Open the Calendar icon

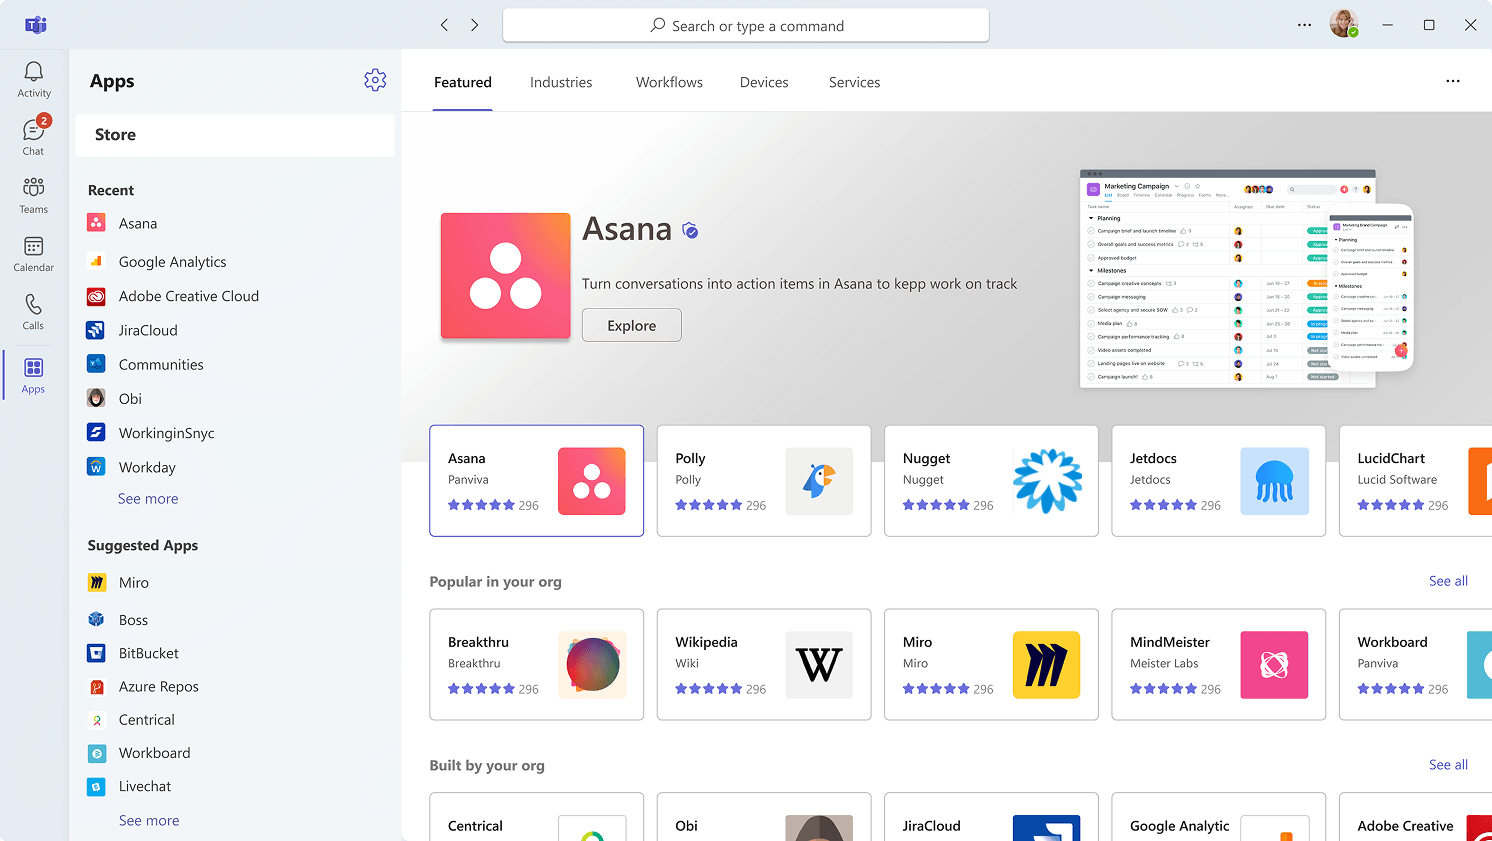coord(34,253)
